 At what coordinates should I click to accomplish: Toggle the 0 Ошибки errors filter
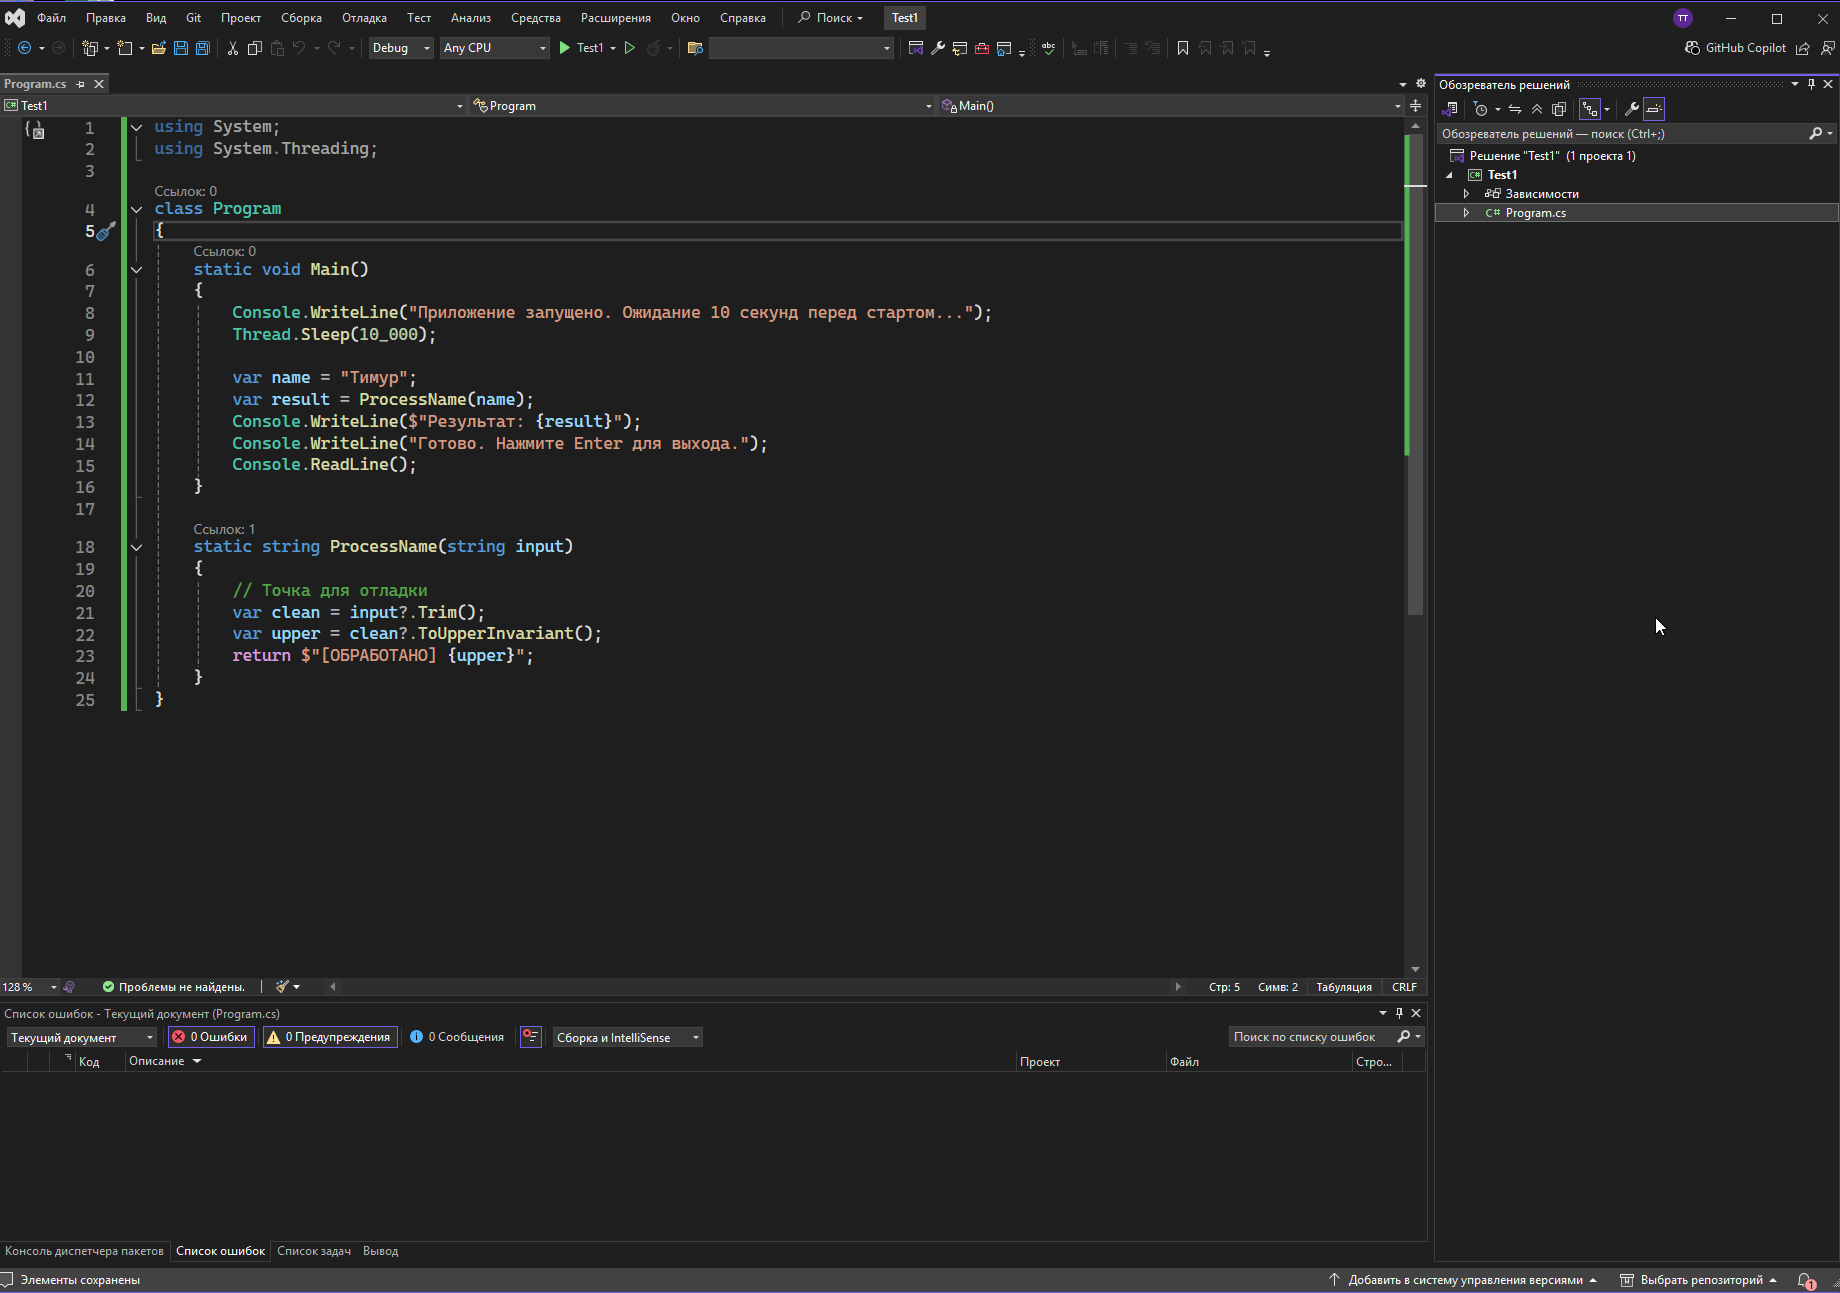210,1037
